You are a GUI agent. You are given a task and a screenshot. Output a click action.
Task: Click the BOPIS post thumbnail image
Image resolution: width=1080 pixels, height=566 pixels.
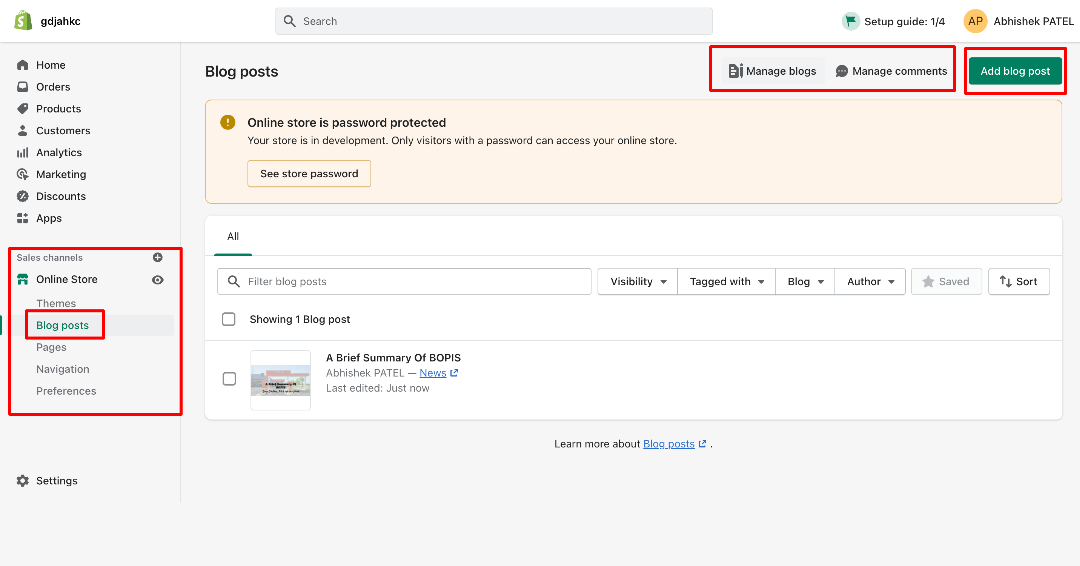(280, 380)
